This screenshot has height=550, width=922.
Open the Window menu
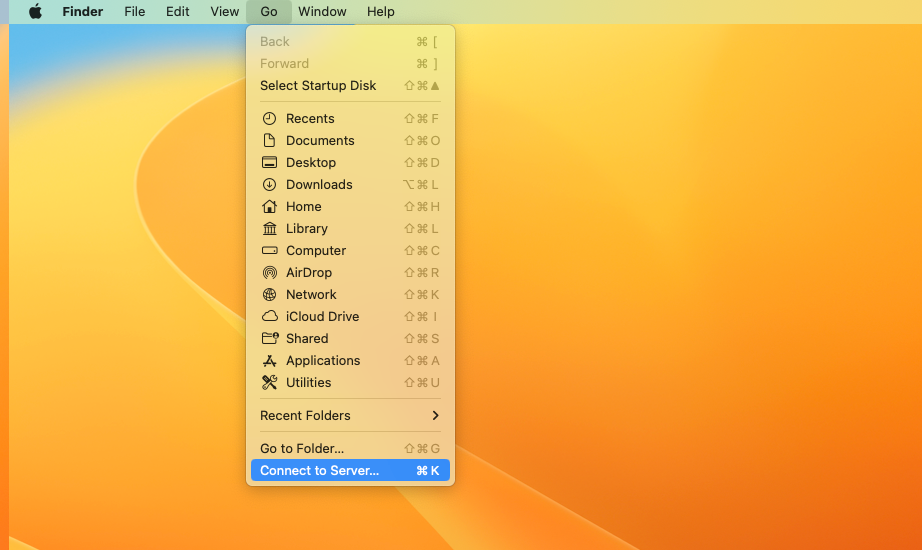pos(322,11)
